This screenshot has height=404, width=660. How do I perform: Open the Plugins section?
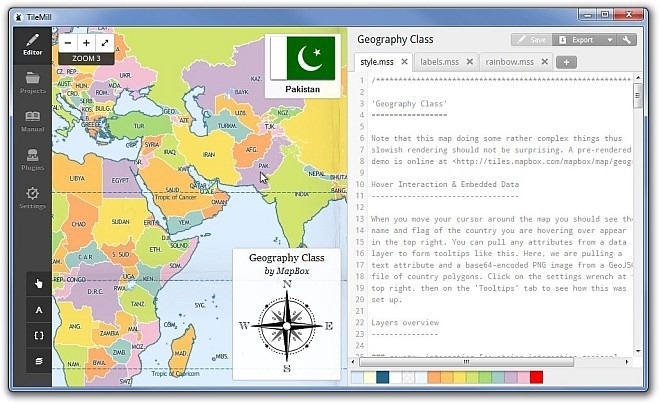click(32, 160)
